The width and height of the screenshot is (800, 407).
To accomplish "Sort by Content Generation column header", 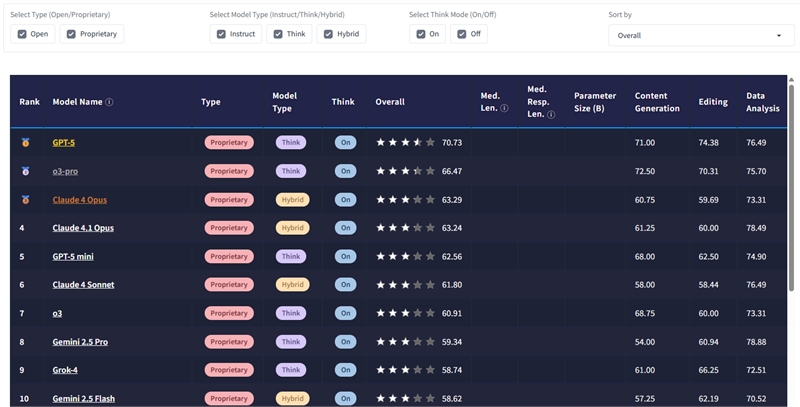I will click(x=657, y=102).
